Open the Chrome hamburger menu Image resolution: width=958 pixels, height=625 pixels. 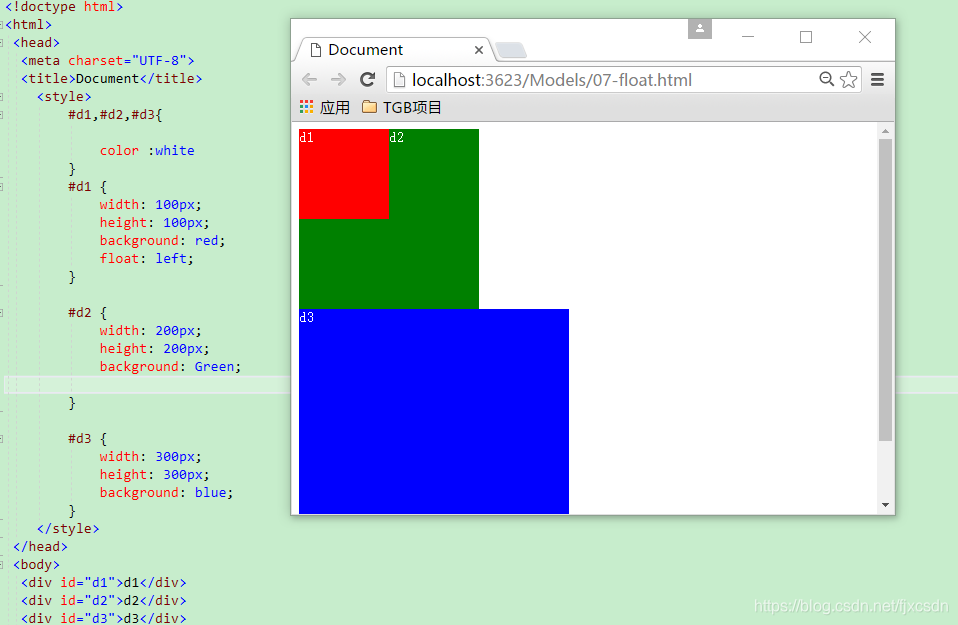(877, 79)
